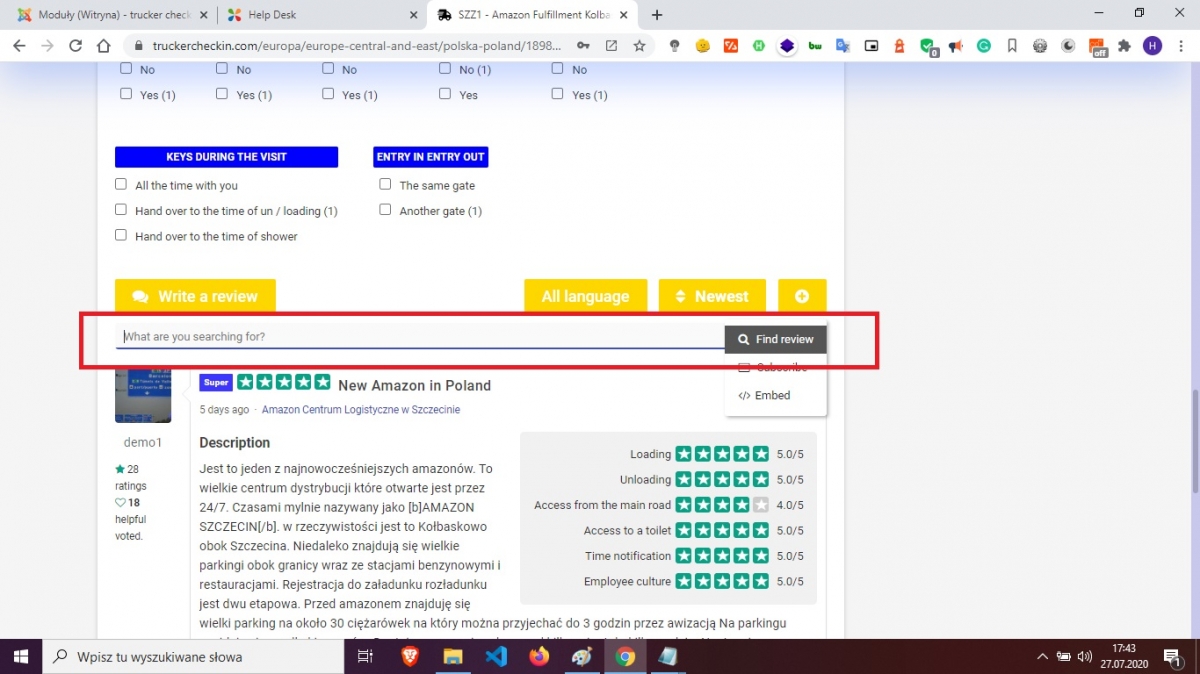Enable 'The same gate' checkbox

click(385, 185)
